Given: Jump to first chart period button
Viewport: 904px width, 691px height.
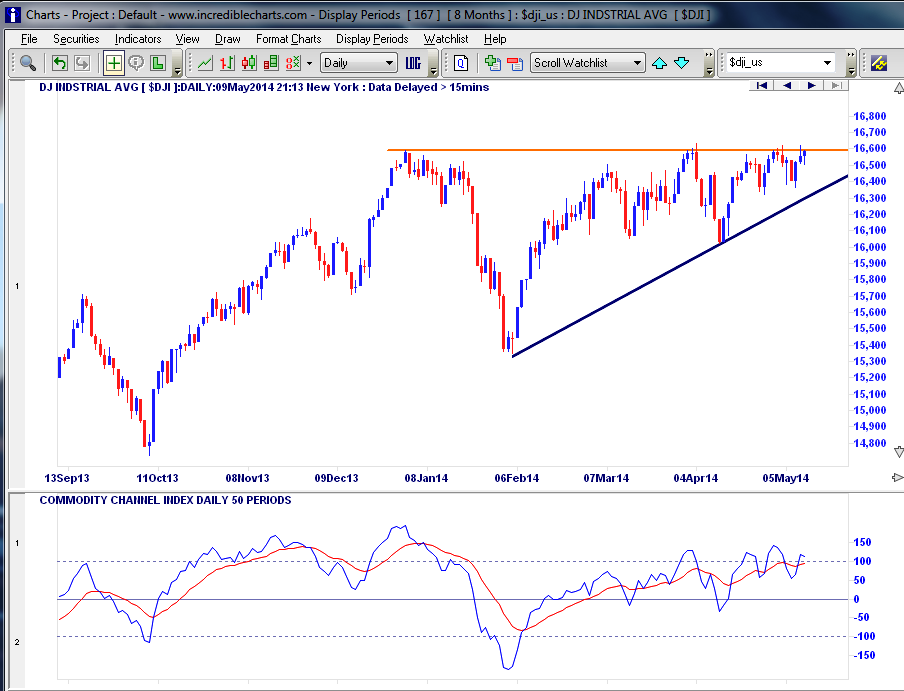Looking at the screenshot, I should (762, 85).
